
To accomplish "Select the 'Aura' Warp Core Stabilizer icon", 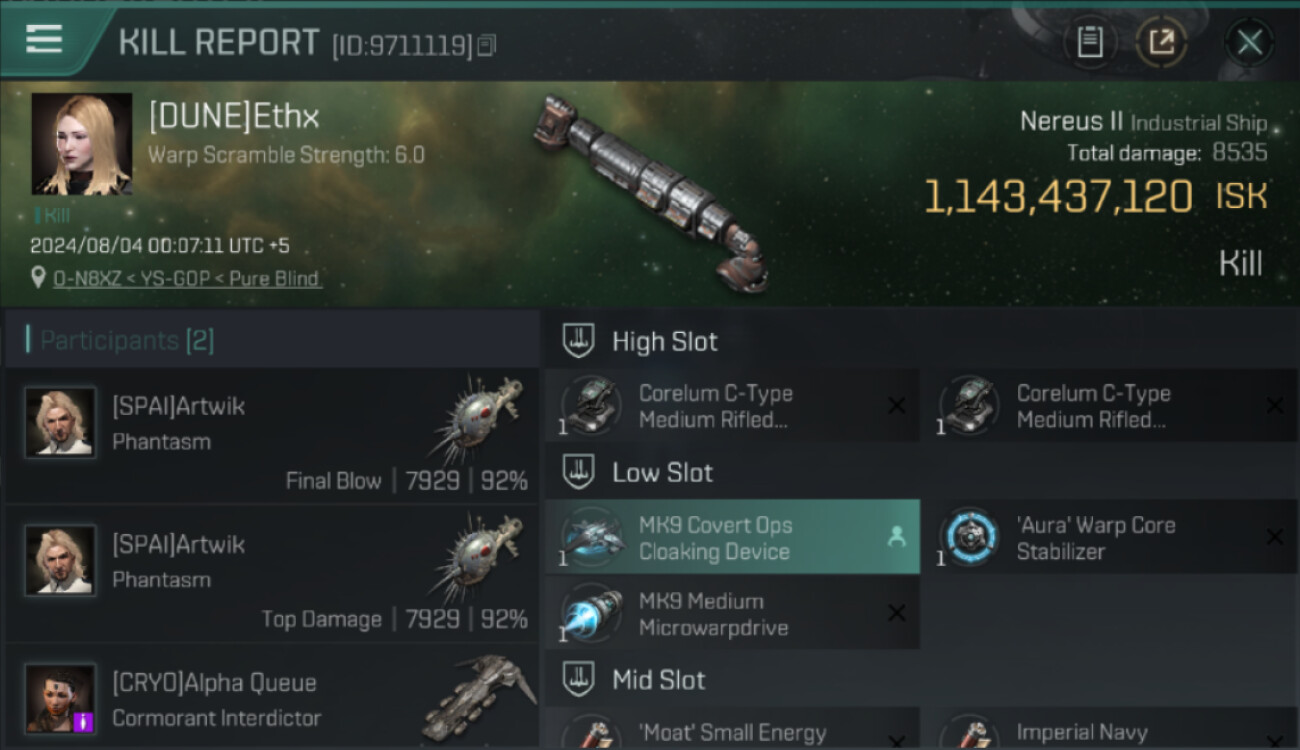I will (969, 538).
